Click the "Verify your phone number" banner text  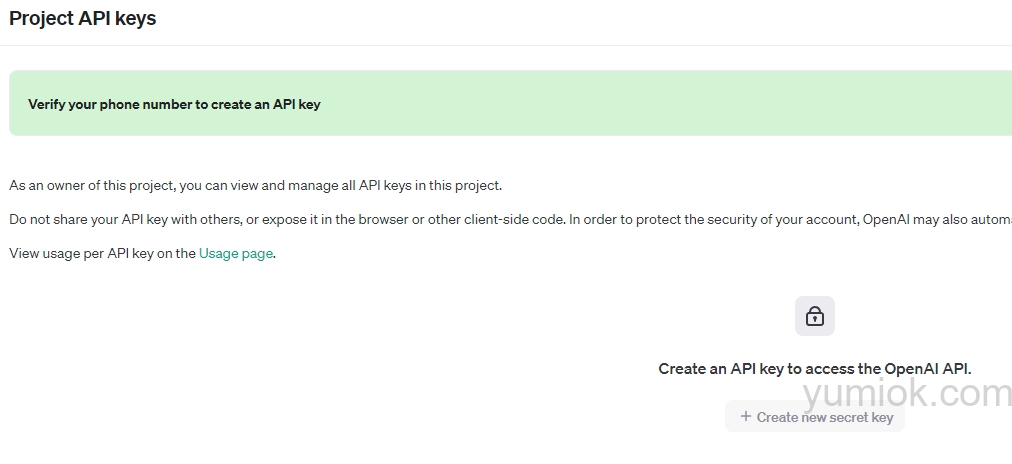[110, 104]
